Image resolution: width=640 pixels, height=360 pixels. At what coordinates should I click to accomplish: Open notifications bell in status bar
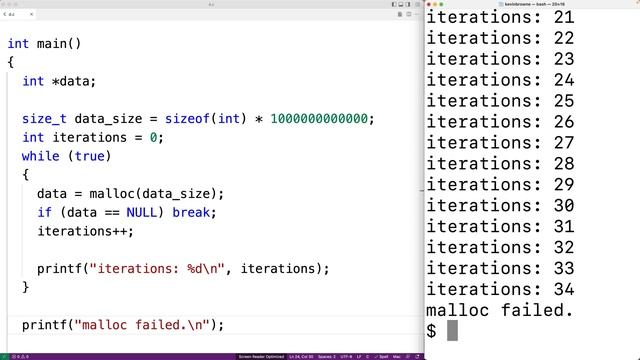click(417, 357)
